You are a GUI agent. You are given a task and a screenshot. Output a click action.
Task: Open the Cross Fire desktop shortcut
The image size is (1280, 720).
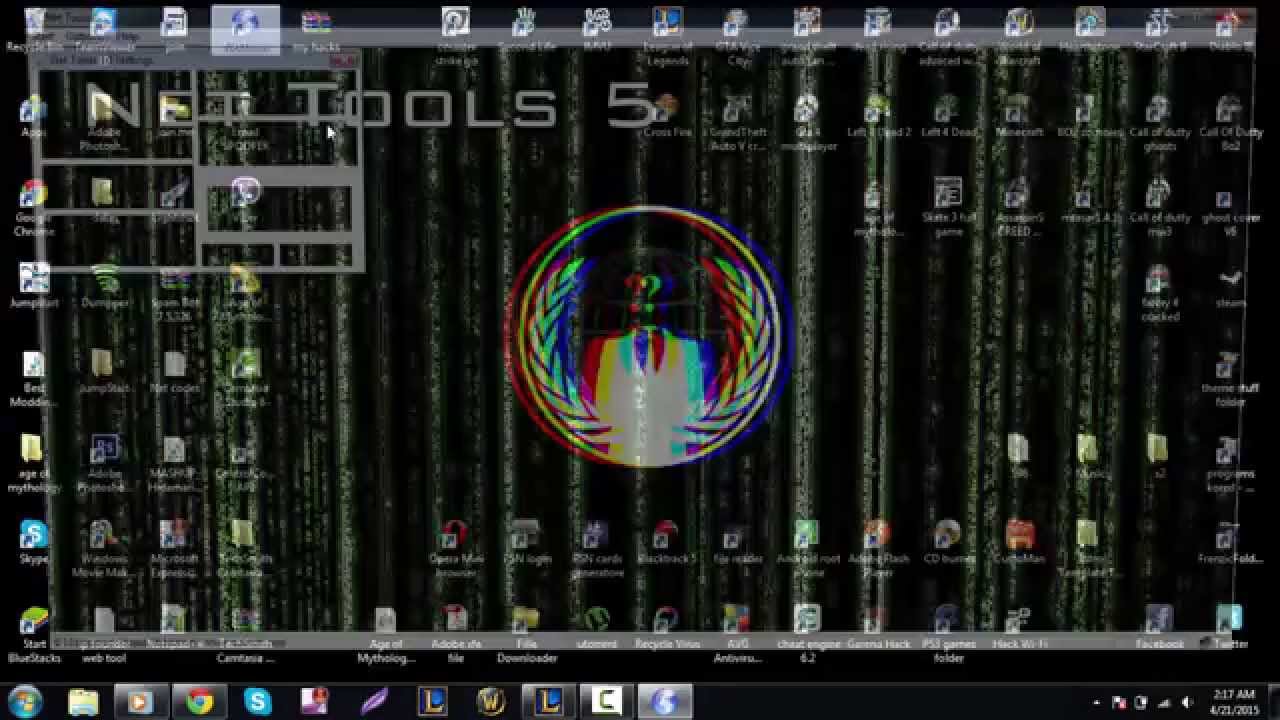pos(667,116)
